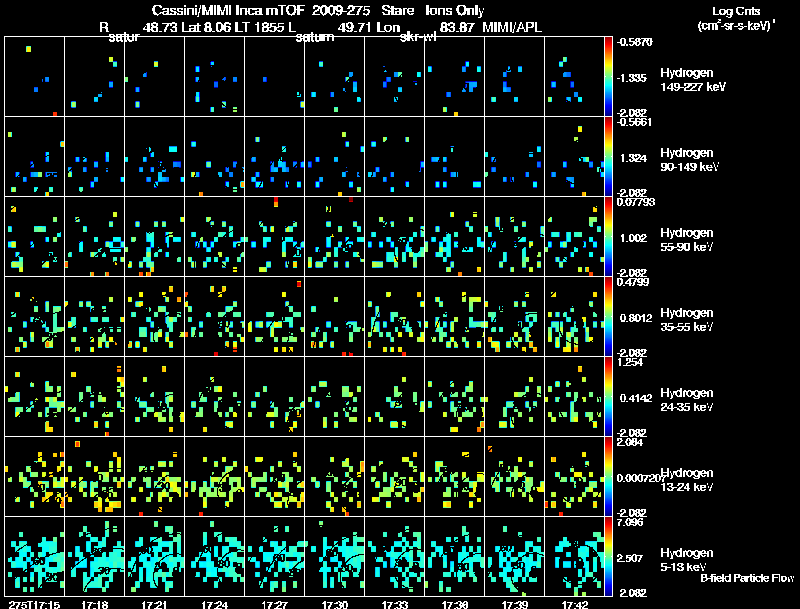Click the 1.324 colorbar value
Screen dimensions: 800x609
[633, 158]
